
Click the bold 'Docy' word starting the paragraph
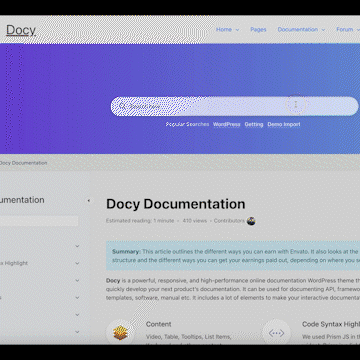point(113,281)
